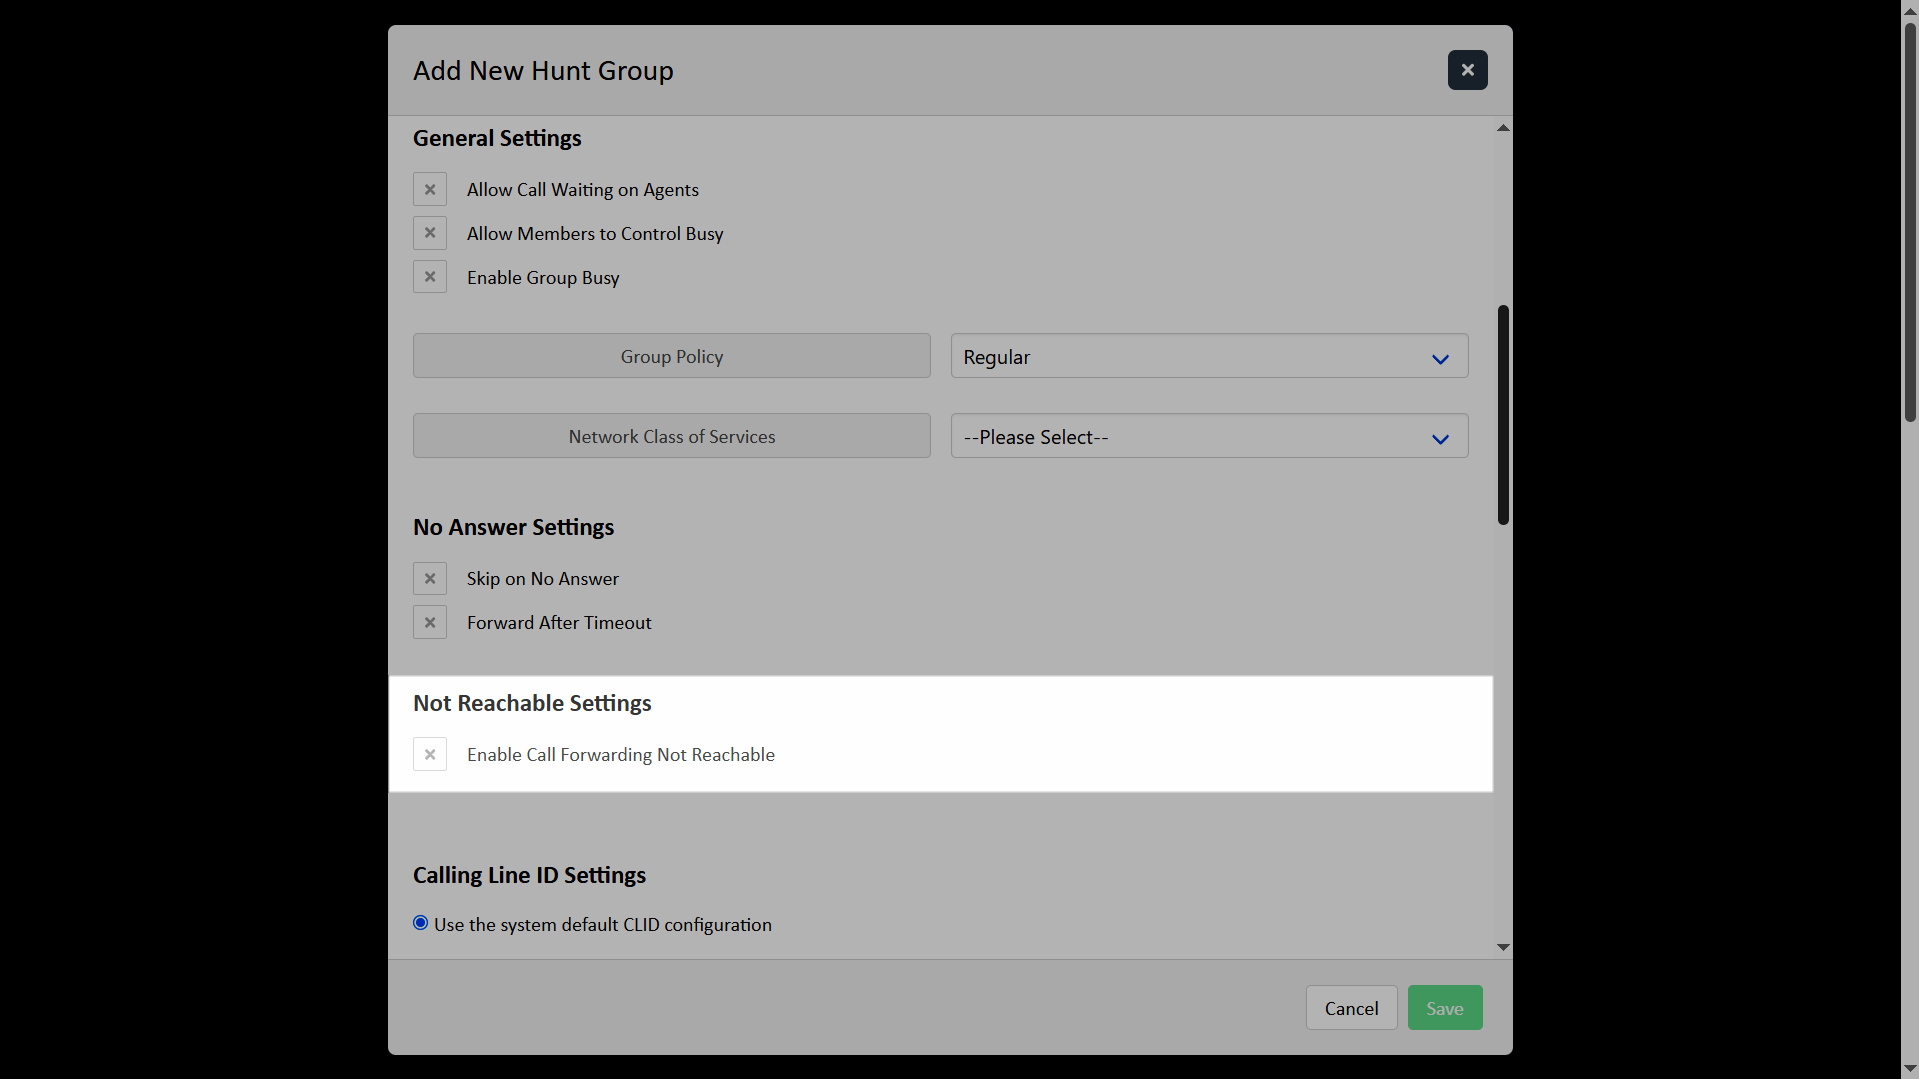Expand Network Class of Services dropdown

click(x=1209, y=437)
